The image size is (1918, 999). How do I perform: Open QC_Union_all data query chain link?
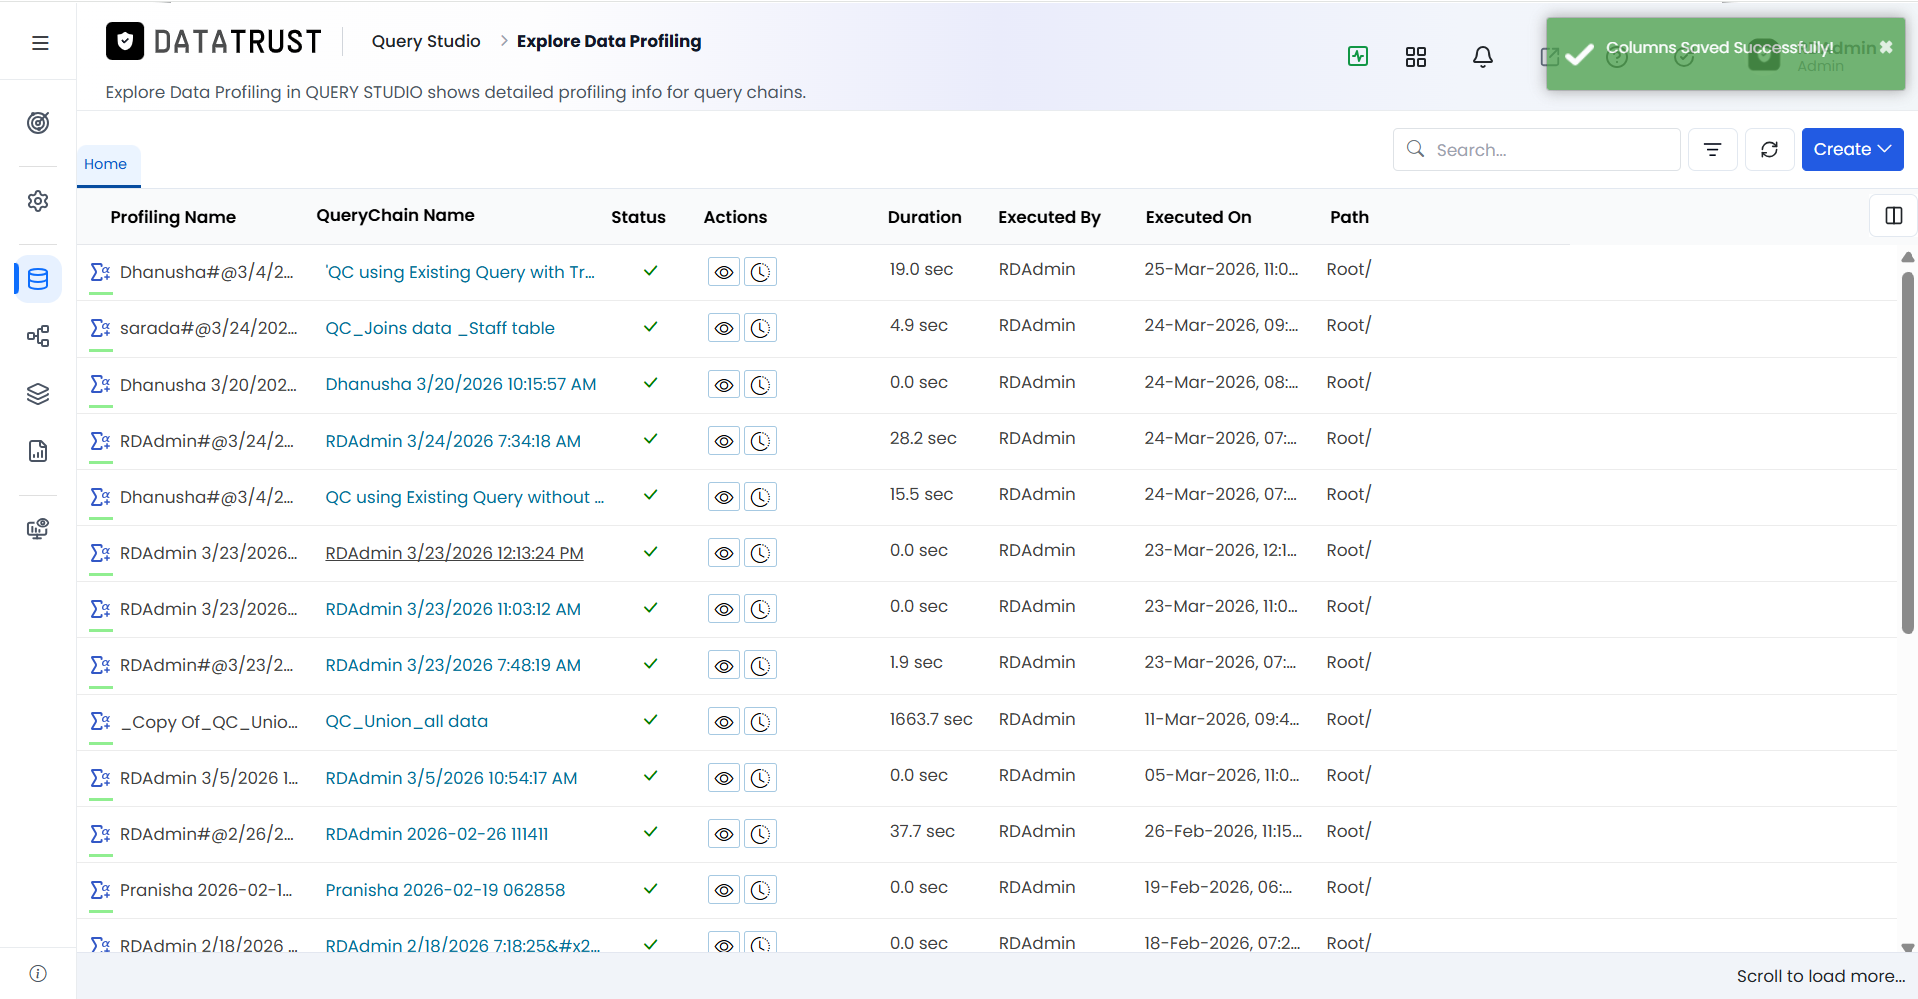pos(407,721)
